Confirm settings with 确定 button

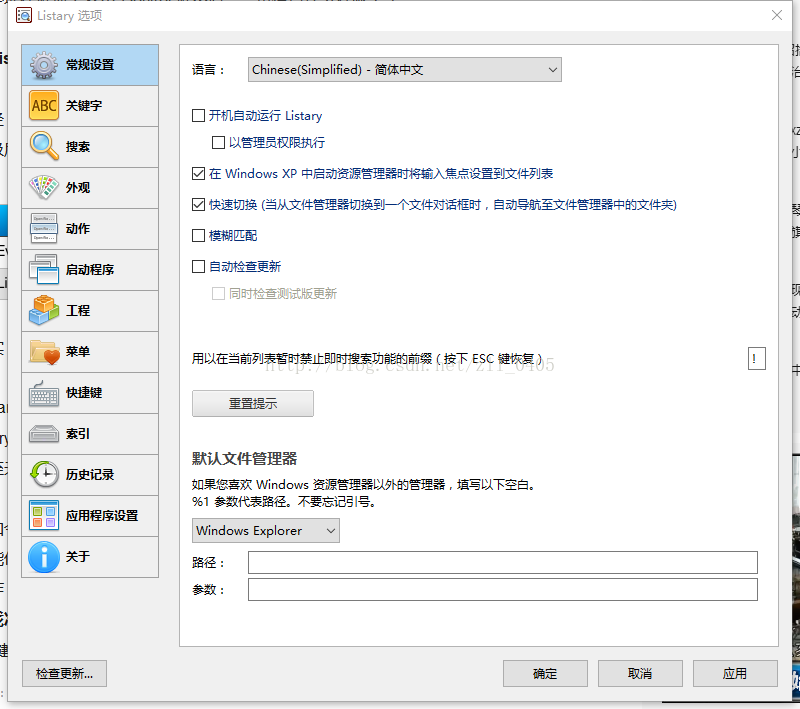click(x=545, y=673)
